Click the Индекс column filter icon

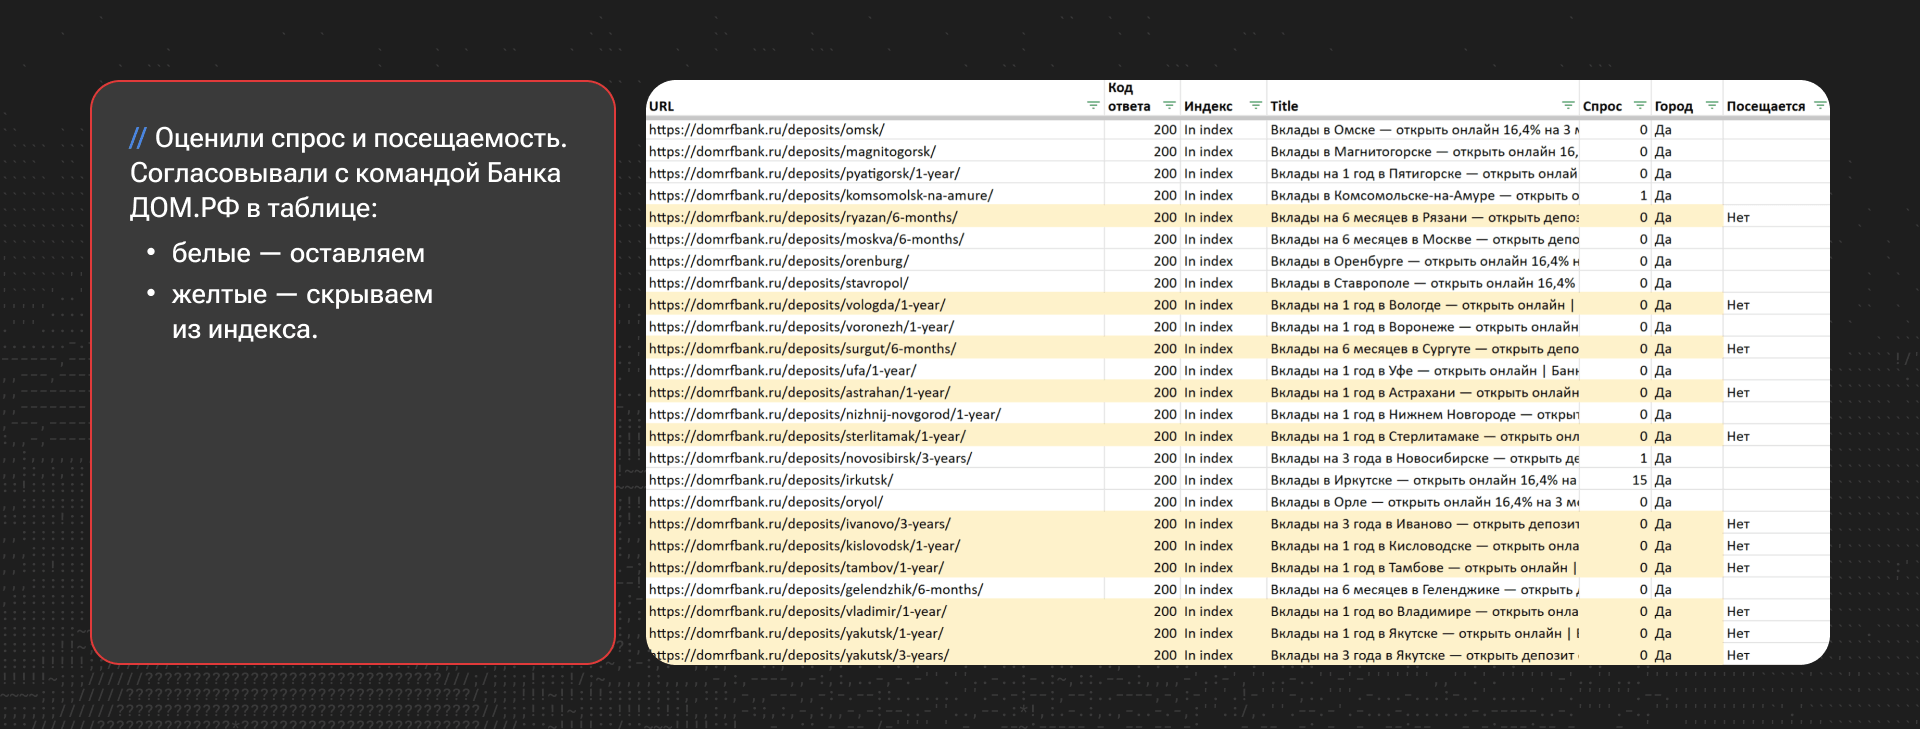click(x=1255, y=106)
